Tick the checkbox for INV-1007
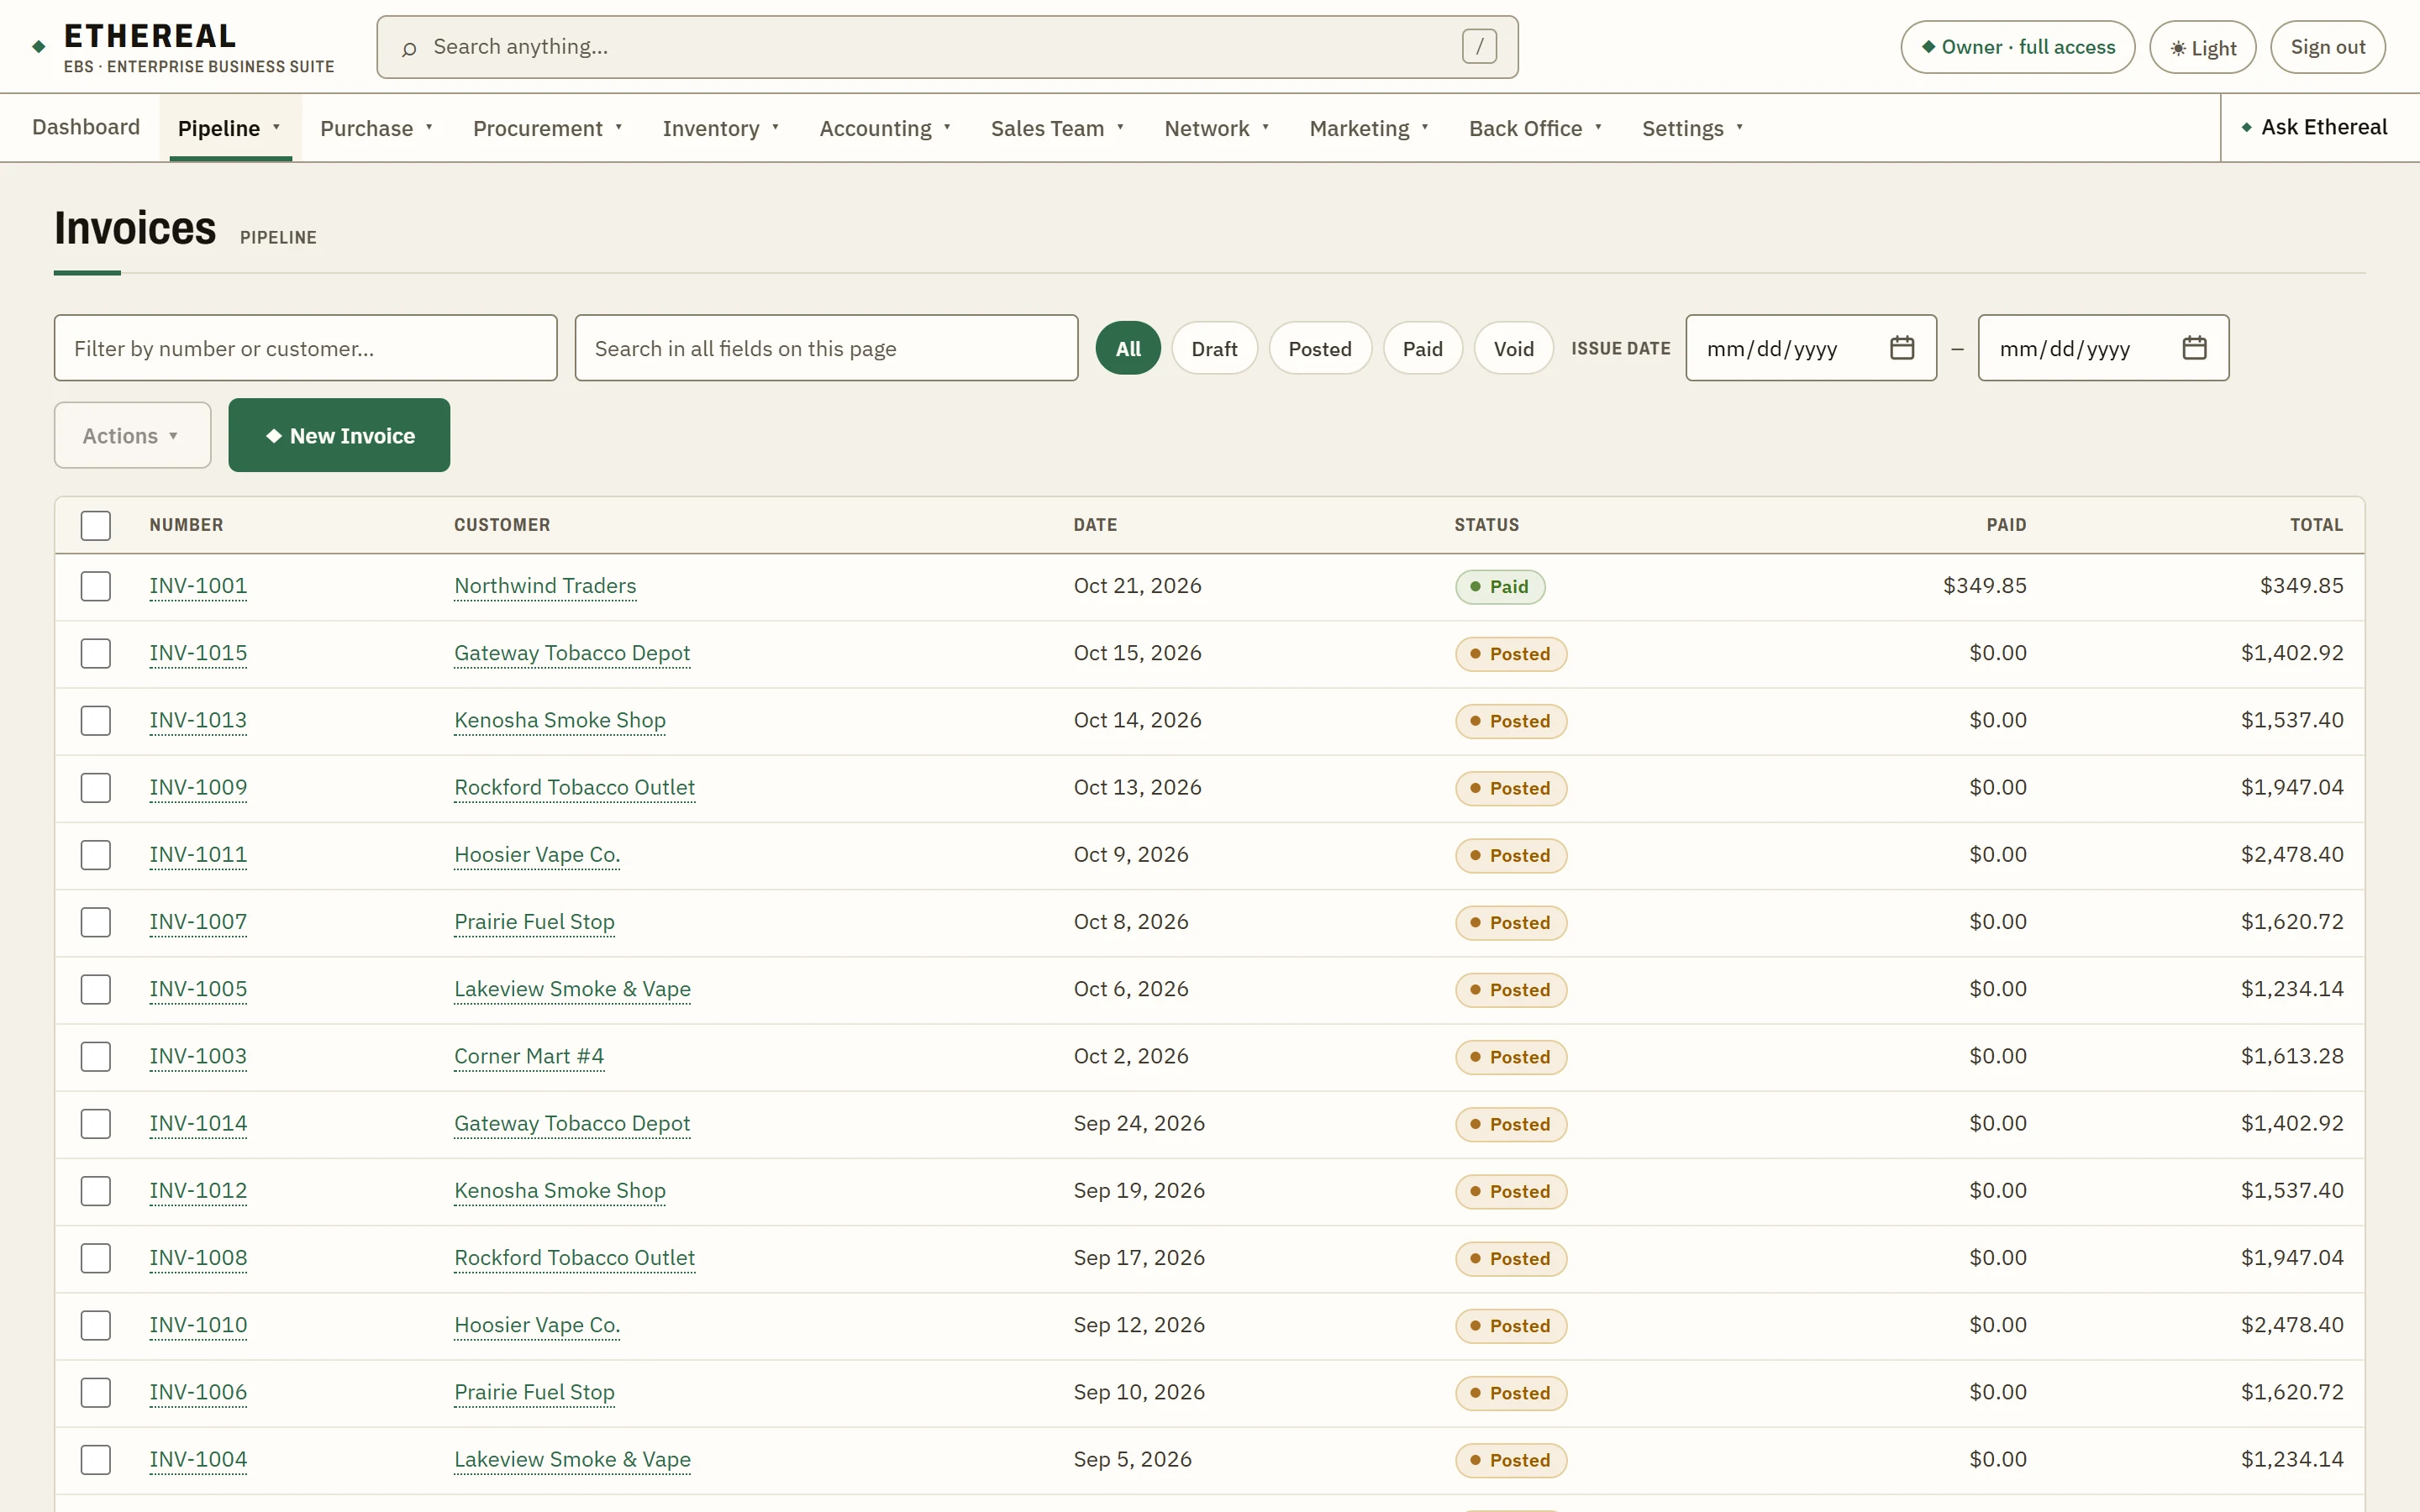 [x=96, y=922]
